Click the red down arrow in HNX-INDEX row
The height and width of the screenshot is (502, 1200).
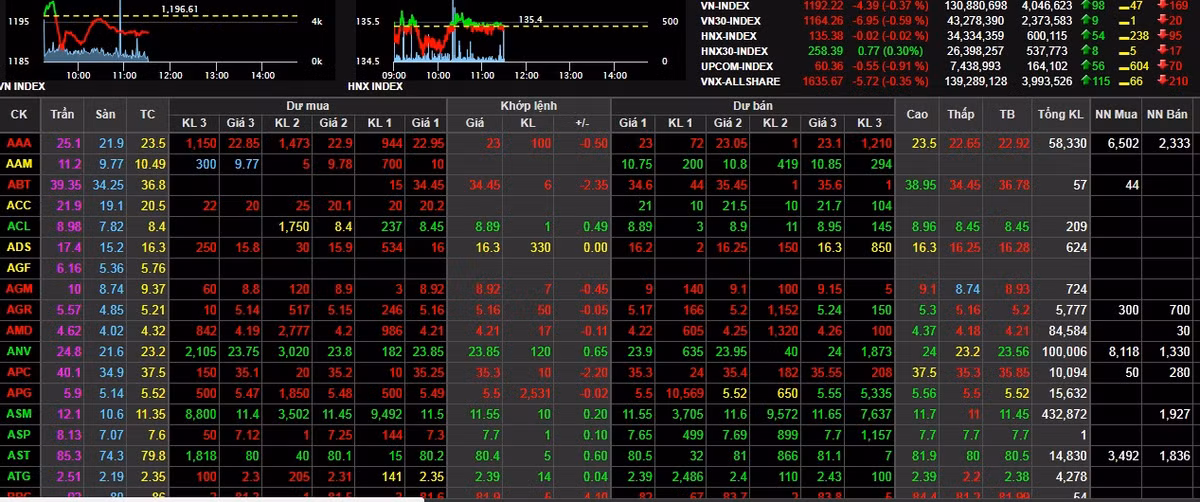click(1165, 35)
